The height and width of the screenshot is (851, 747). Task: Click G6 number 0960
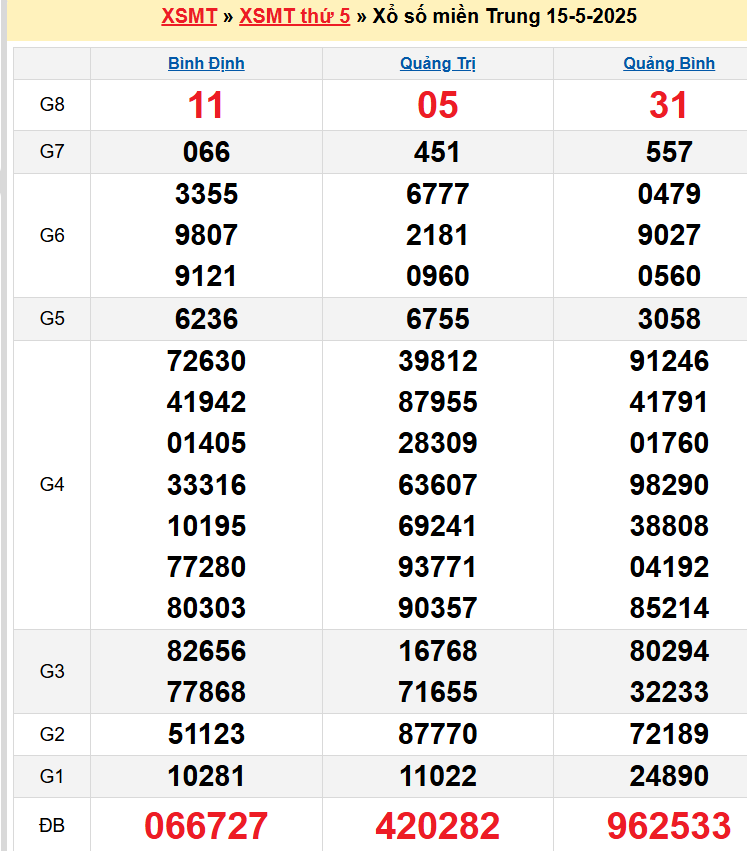pos(438,276)
